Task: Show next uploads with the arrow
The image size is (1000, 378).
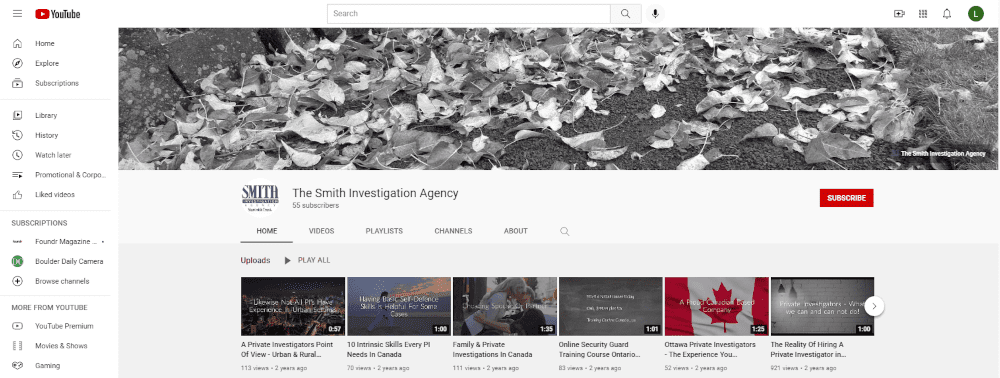Action: (874, 306)
